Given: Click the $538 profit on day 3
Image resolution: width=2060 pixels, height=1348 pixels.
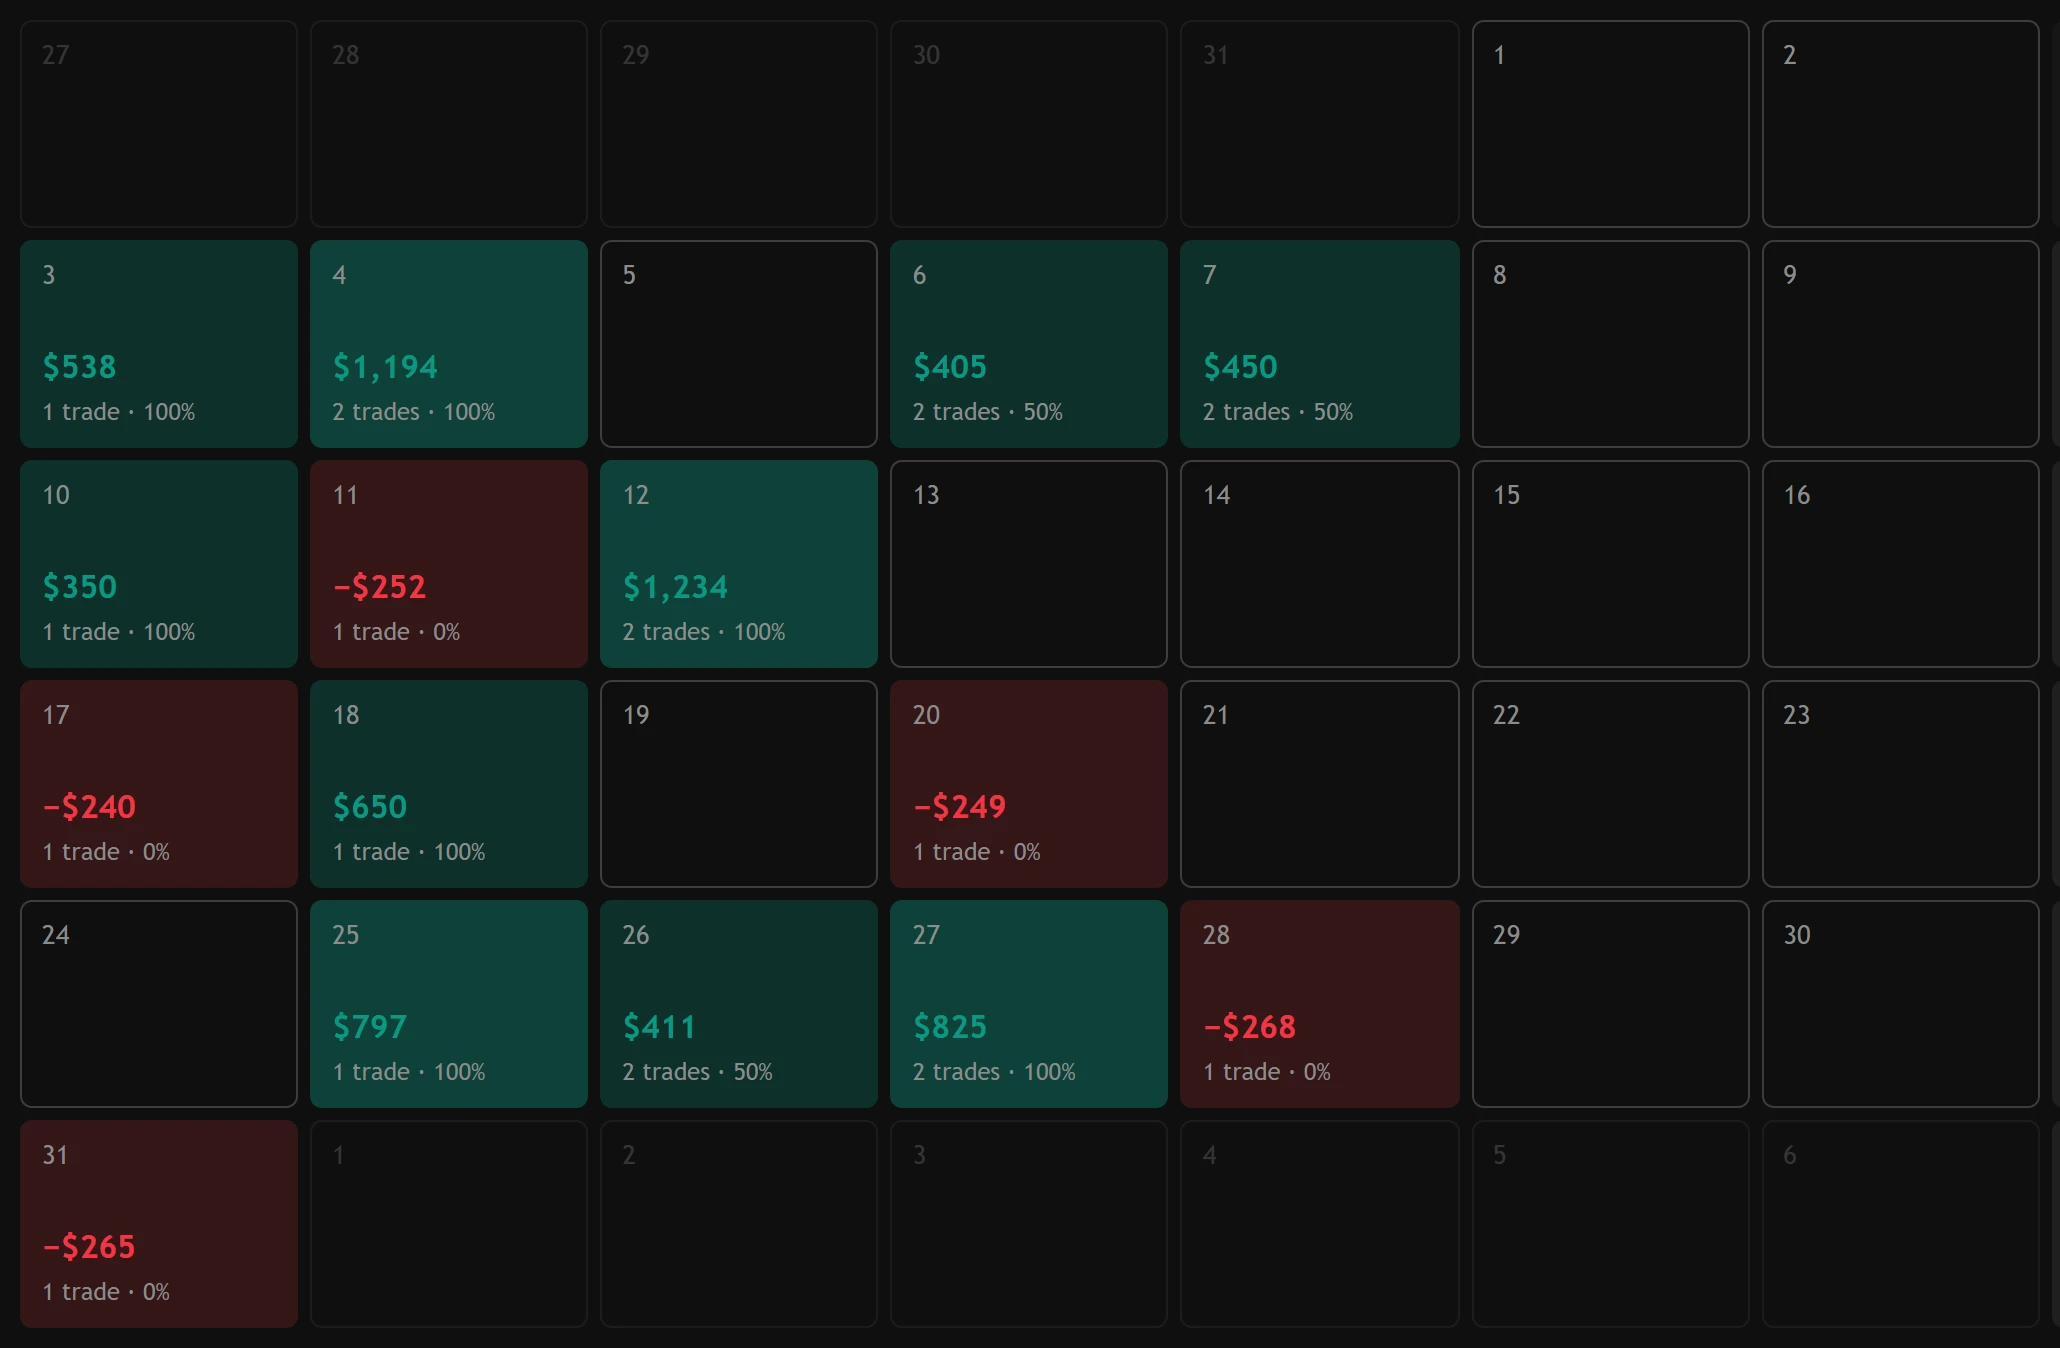Looking at the screenshot, I should pos(79,367).
